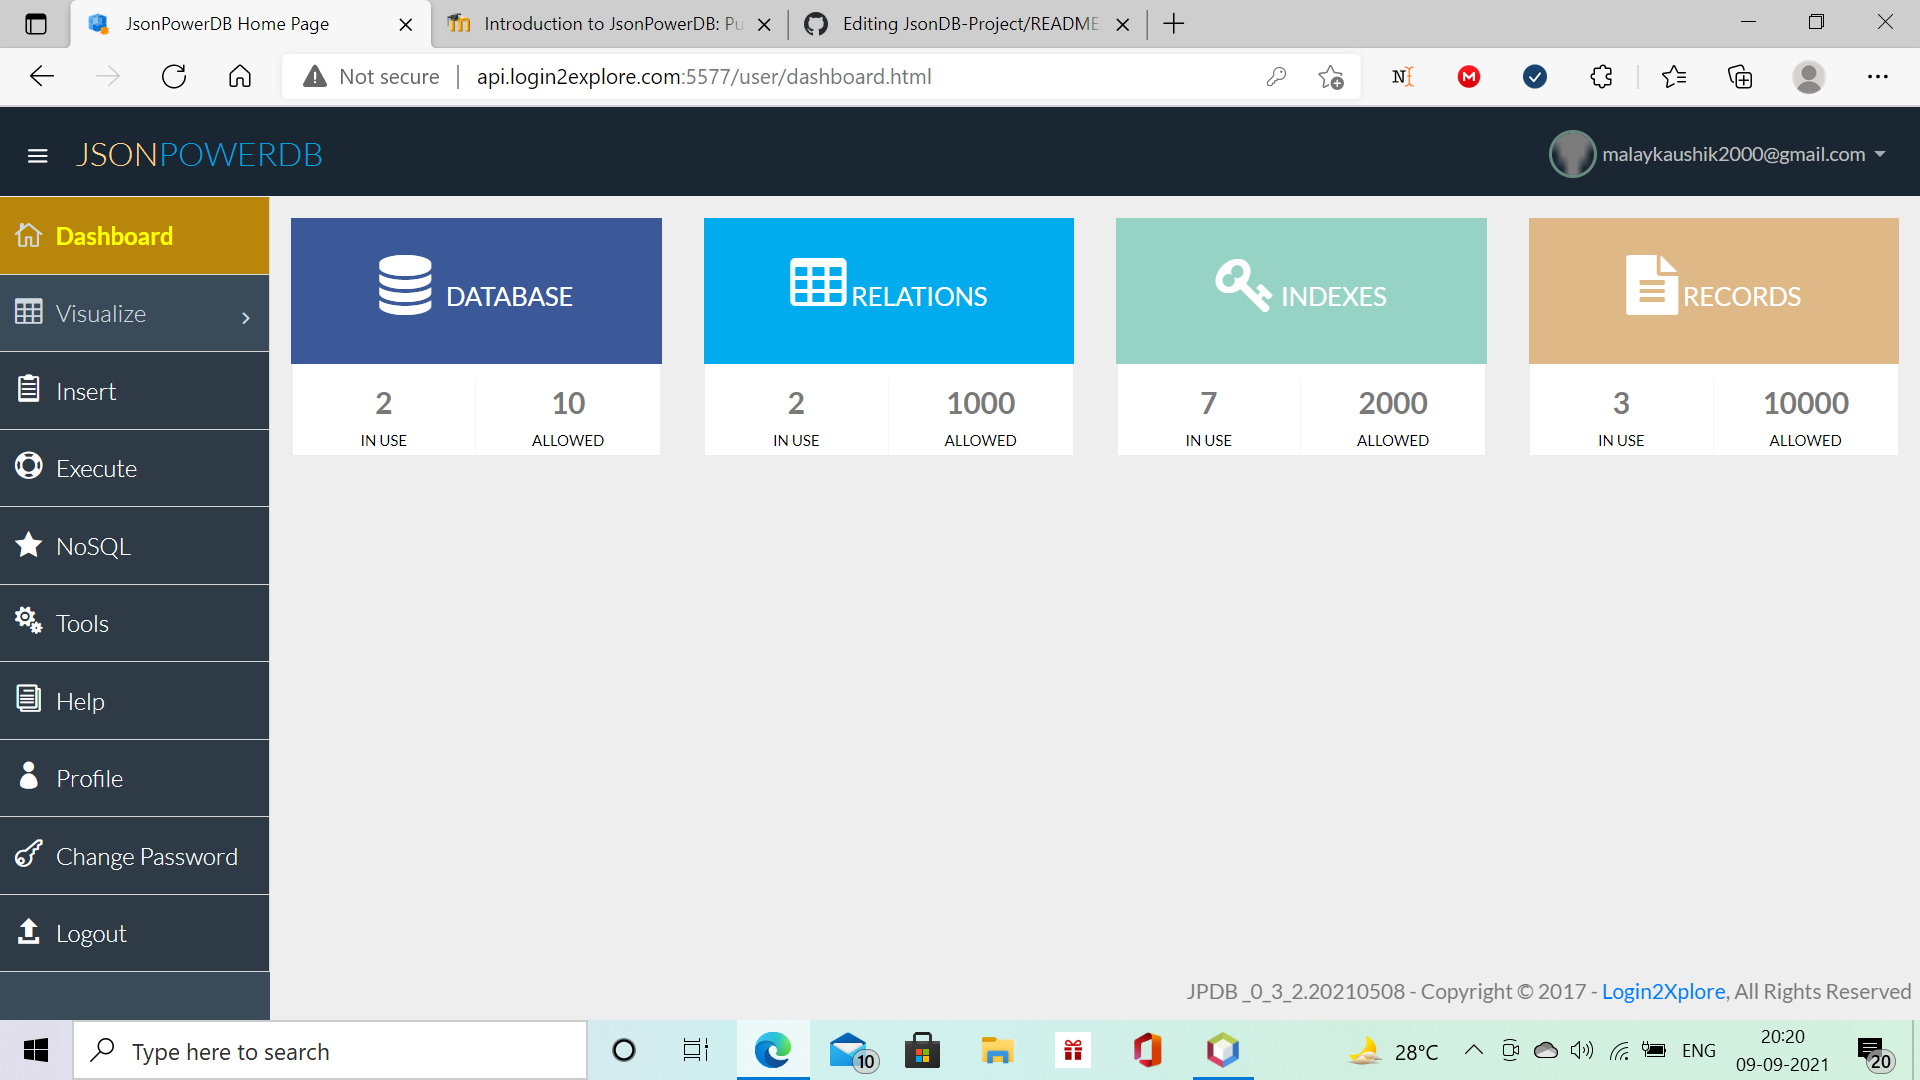Toggle the sidebar with the hamburger icon
This screenshot has height=1080, width=1920.
[x=38, y=155]
